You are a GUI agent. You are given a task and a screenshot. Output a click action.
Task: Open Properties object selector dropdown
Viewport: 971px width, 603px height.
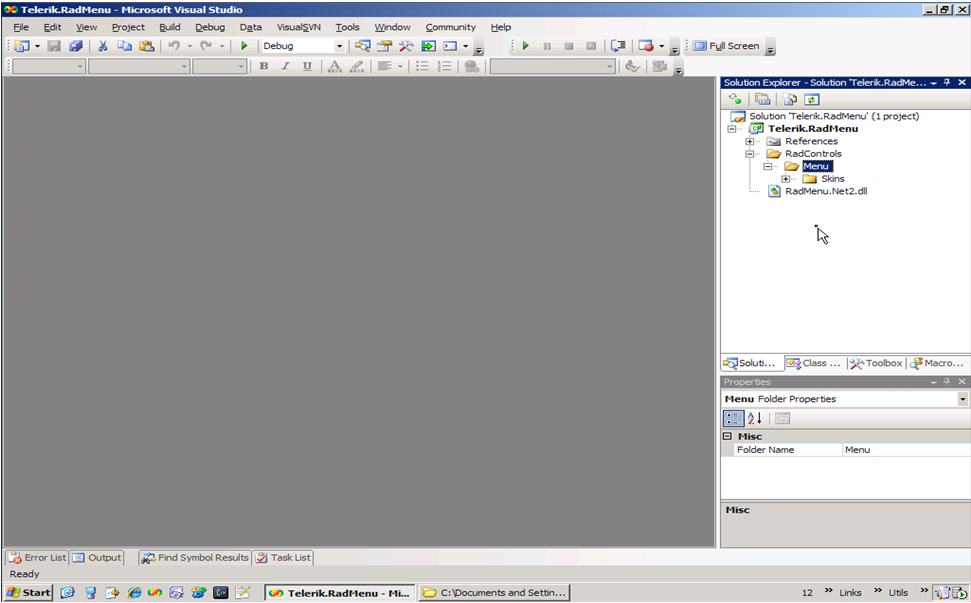point(962,399)
